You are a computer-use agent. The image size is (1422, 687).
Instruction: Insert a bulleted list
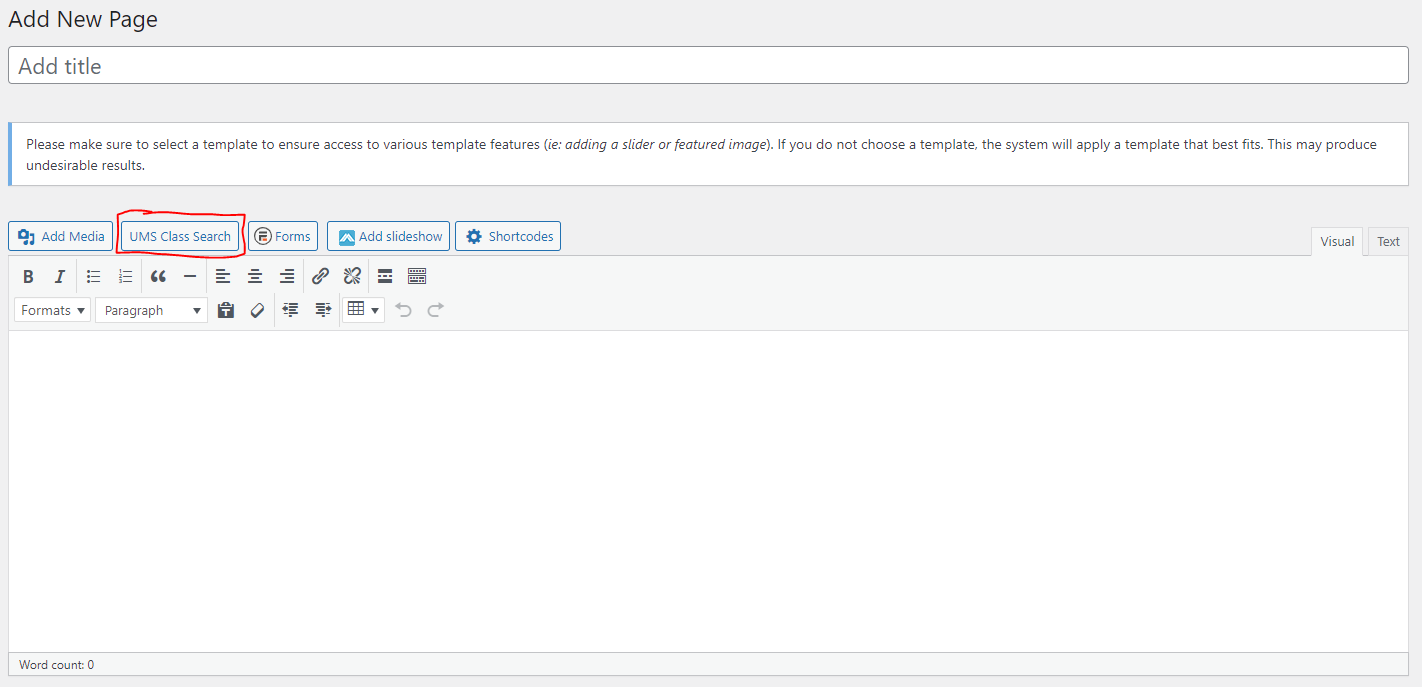94,277
